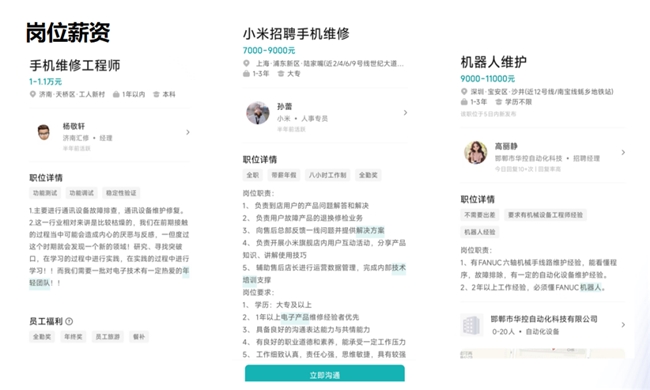Screen dimensions: 650x390
Task: Click the 小米招聘手机维修 job title
Action: tap(296, 34)
